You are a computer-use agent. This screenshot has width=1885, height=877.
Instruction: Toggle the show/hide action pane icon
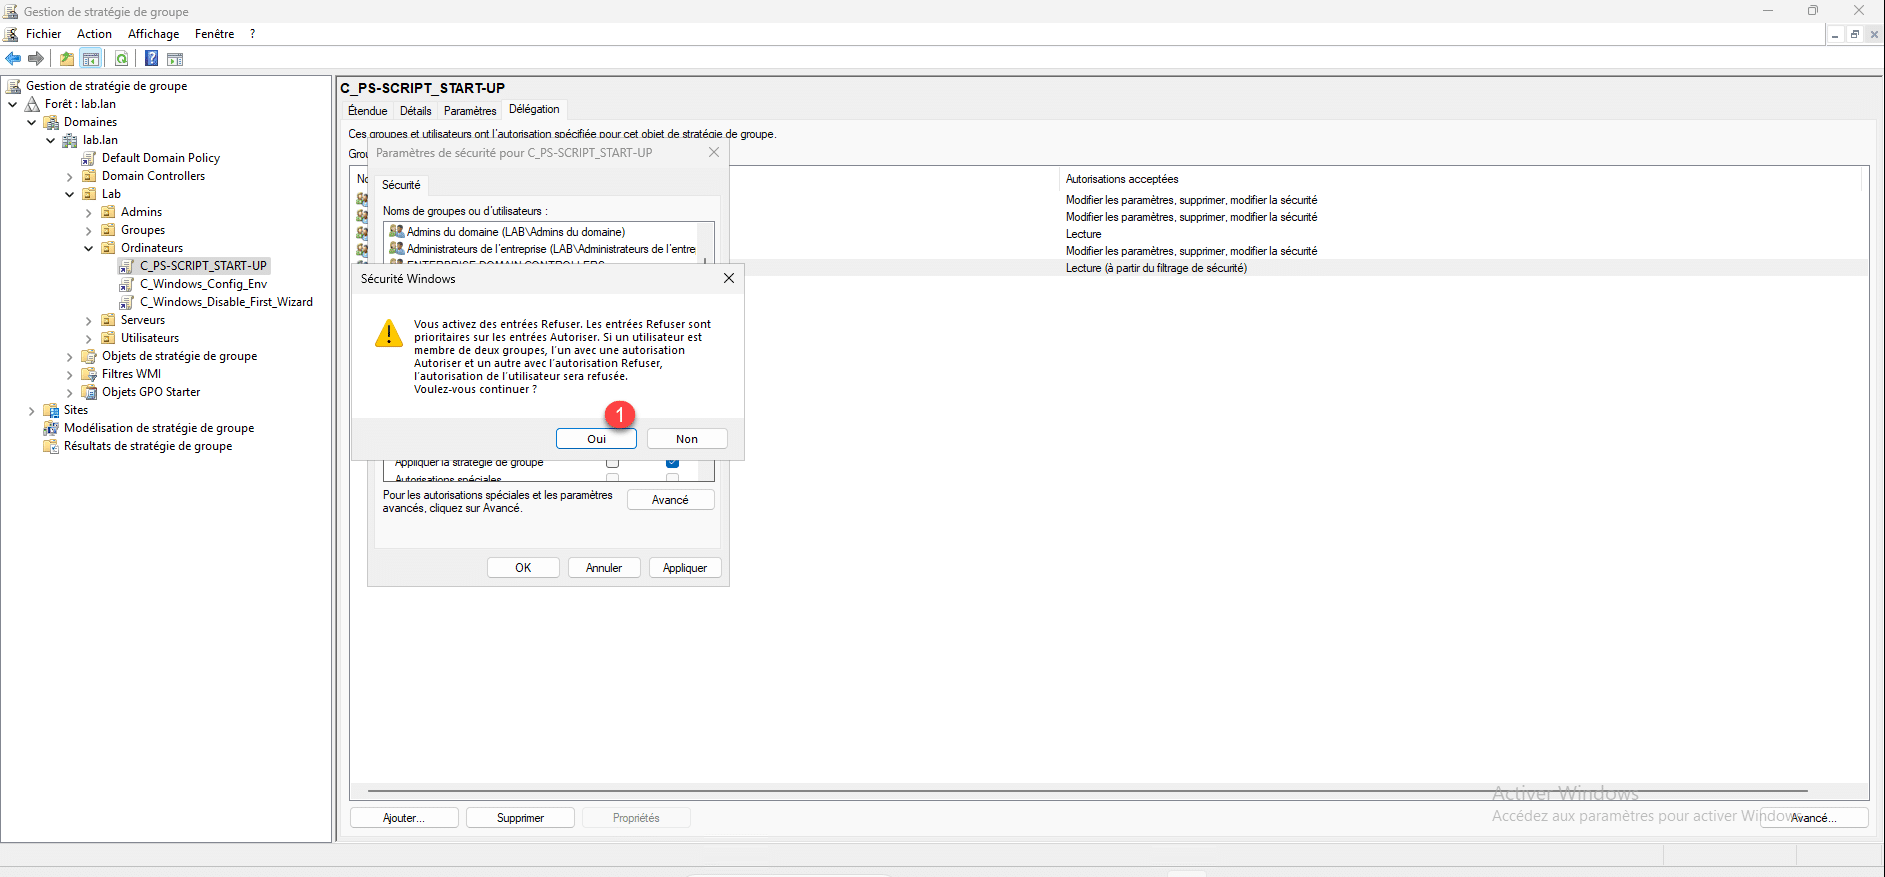(175, 59)
